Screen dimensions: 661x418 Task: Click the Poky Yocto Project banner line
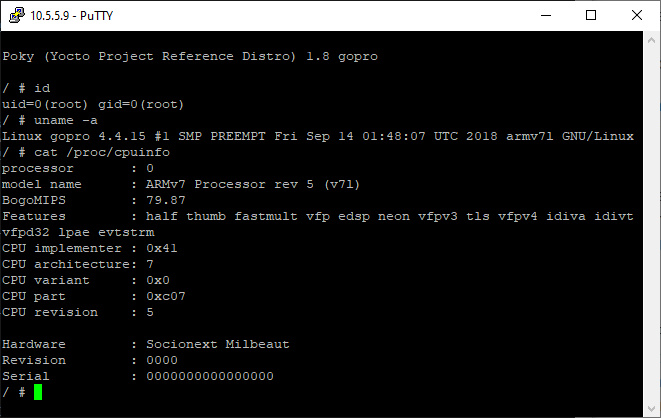tap(190, 56)
